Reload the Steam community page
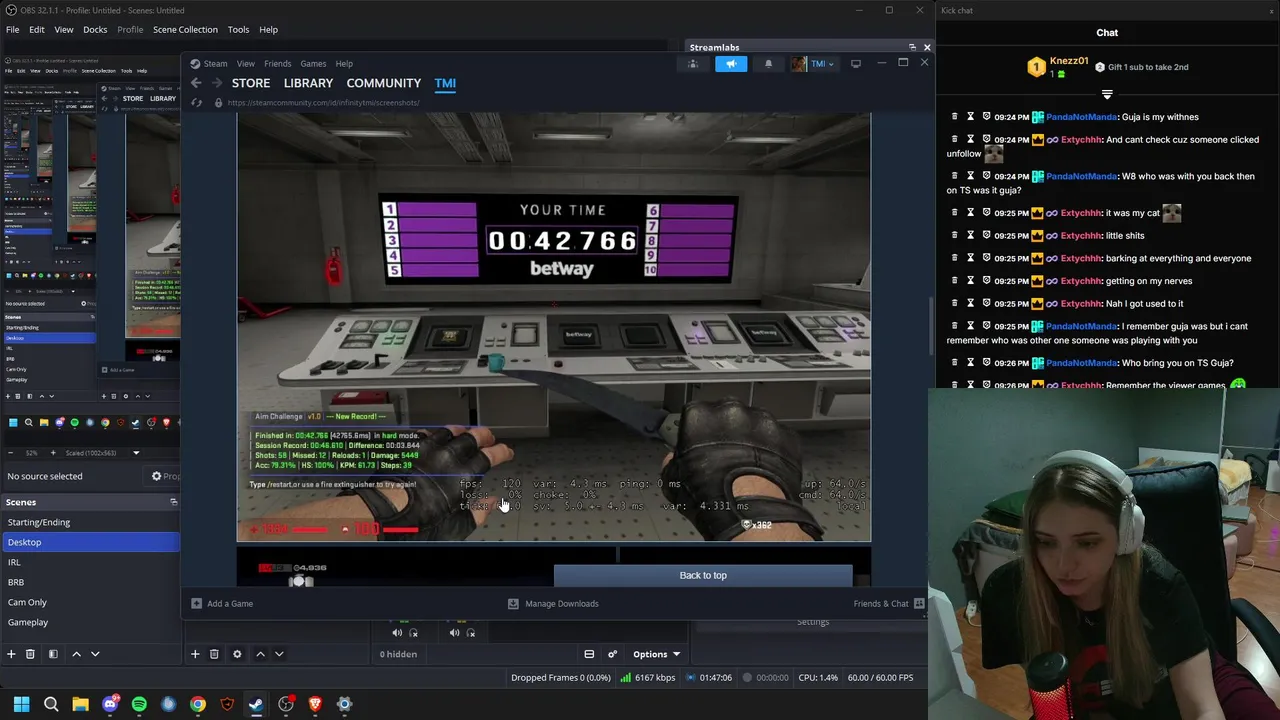 196,102
